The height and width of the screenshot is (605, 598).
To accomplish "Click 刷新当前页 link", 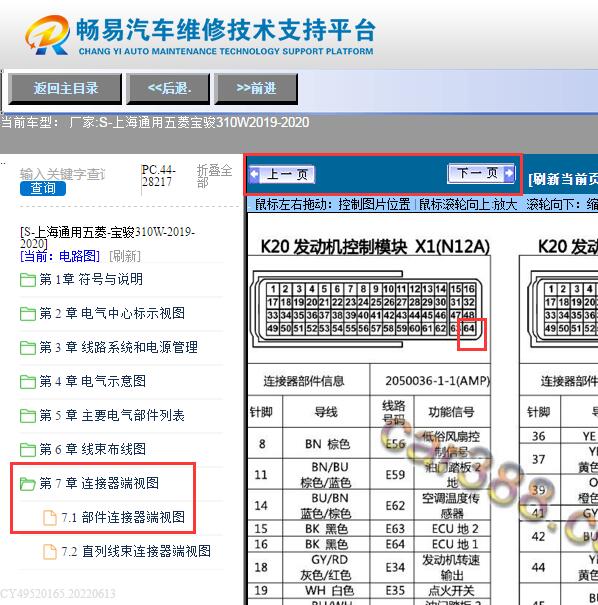I will (563, 179).
